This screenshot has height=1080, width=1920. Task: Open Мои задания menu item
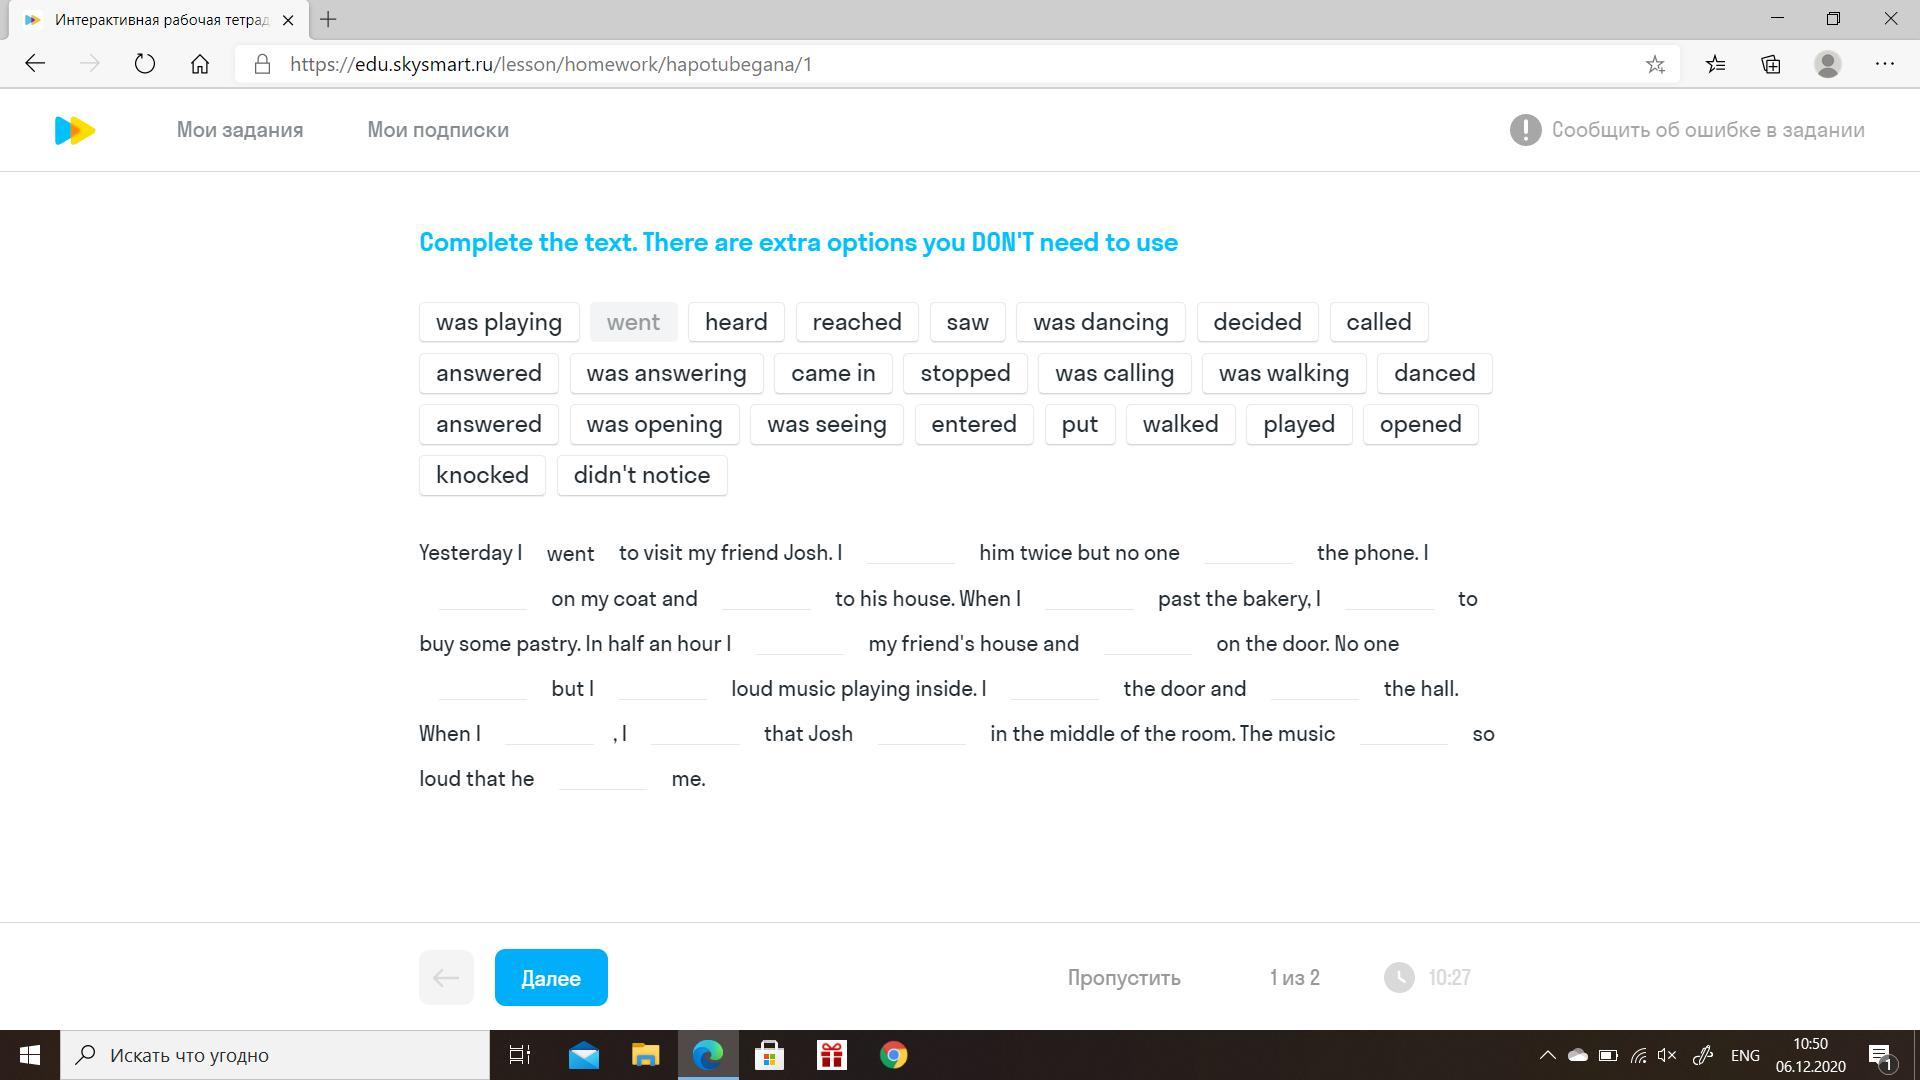[x=240, y=130]
